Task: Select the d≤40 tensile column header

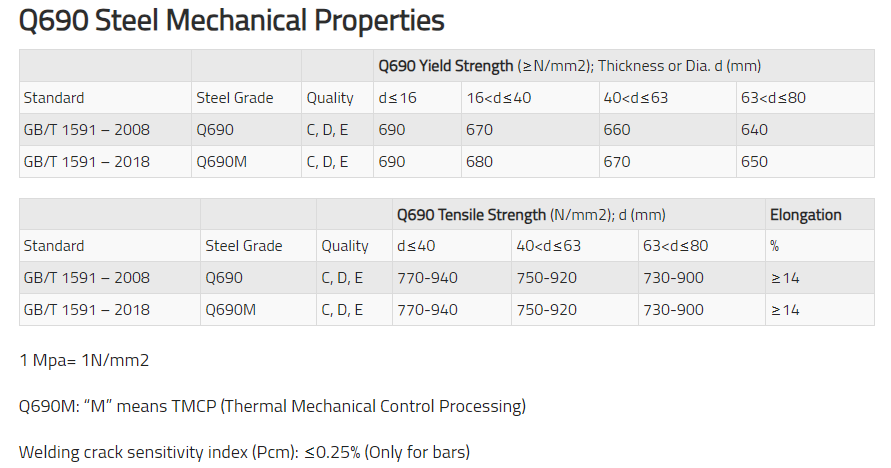Action: 416,246
